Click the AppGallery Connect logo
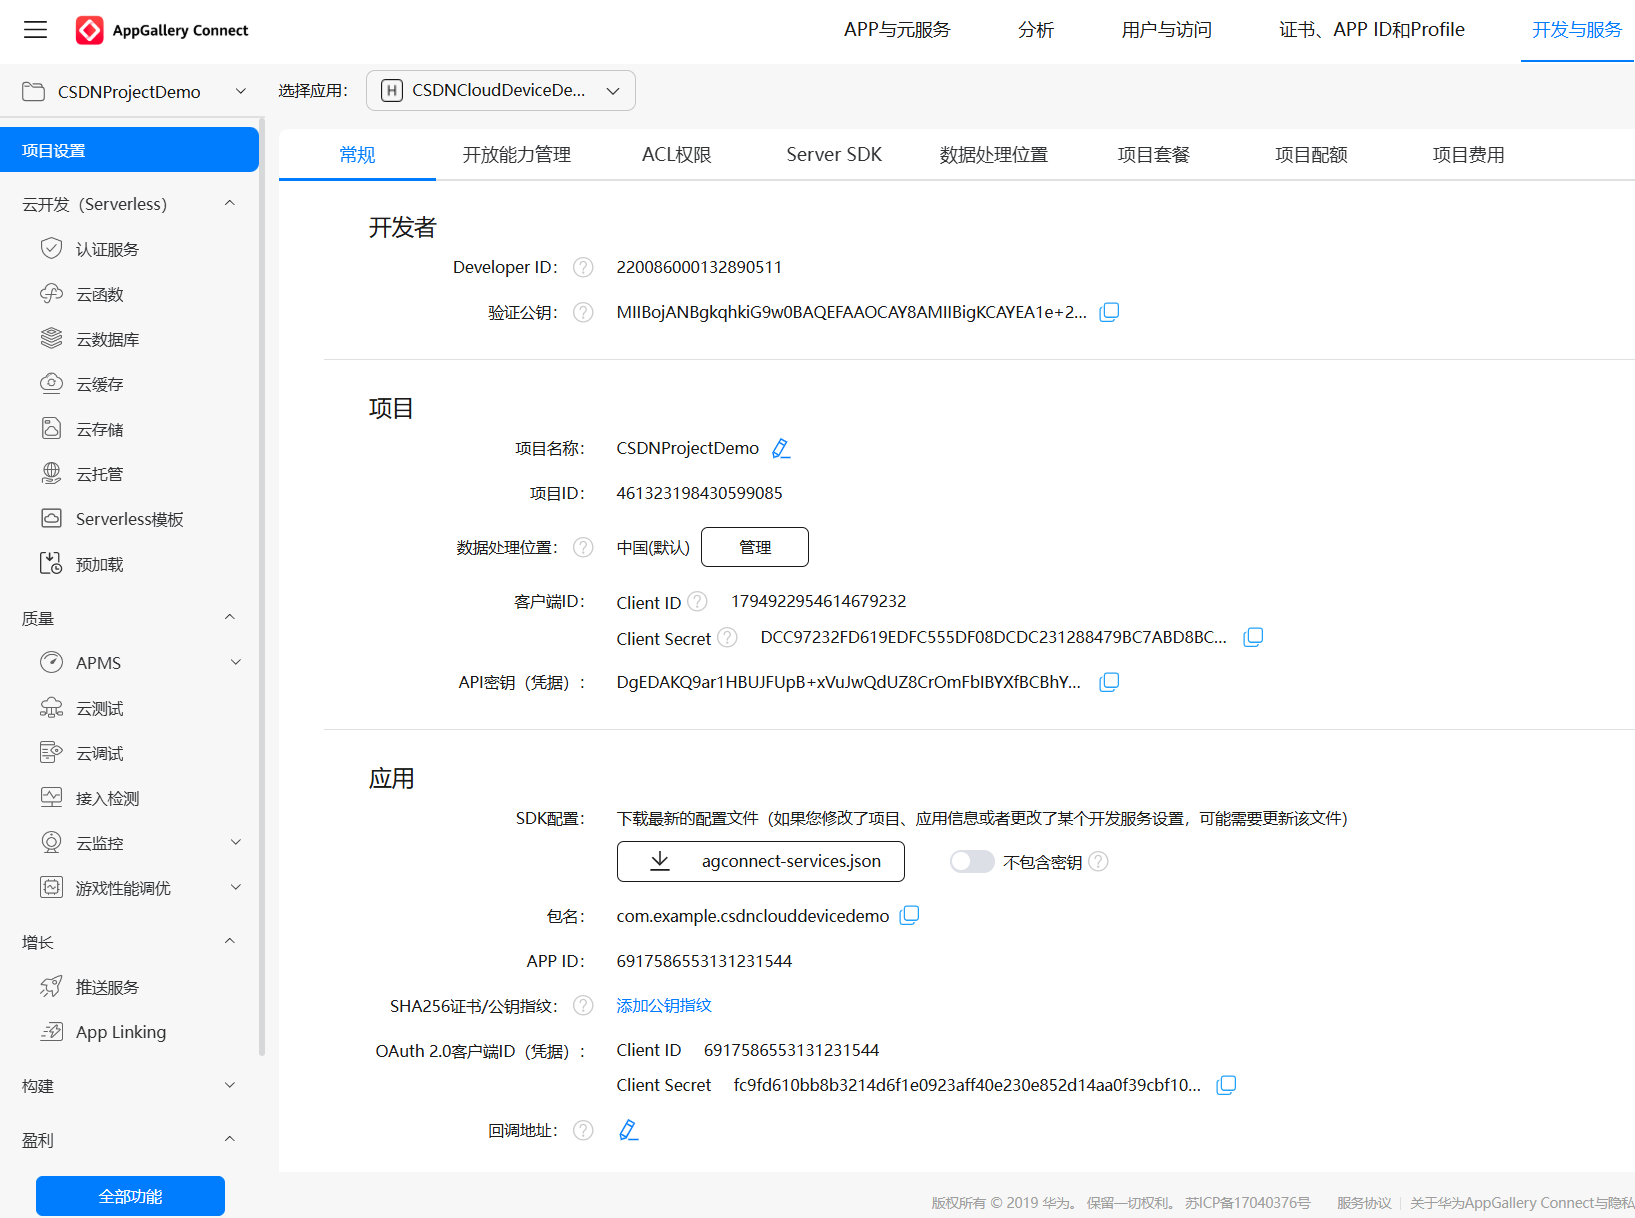This screenshot has height=1218, width=1635. [x=162, y=30]
